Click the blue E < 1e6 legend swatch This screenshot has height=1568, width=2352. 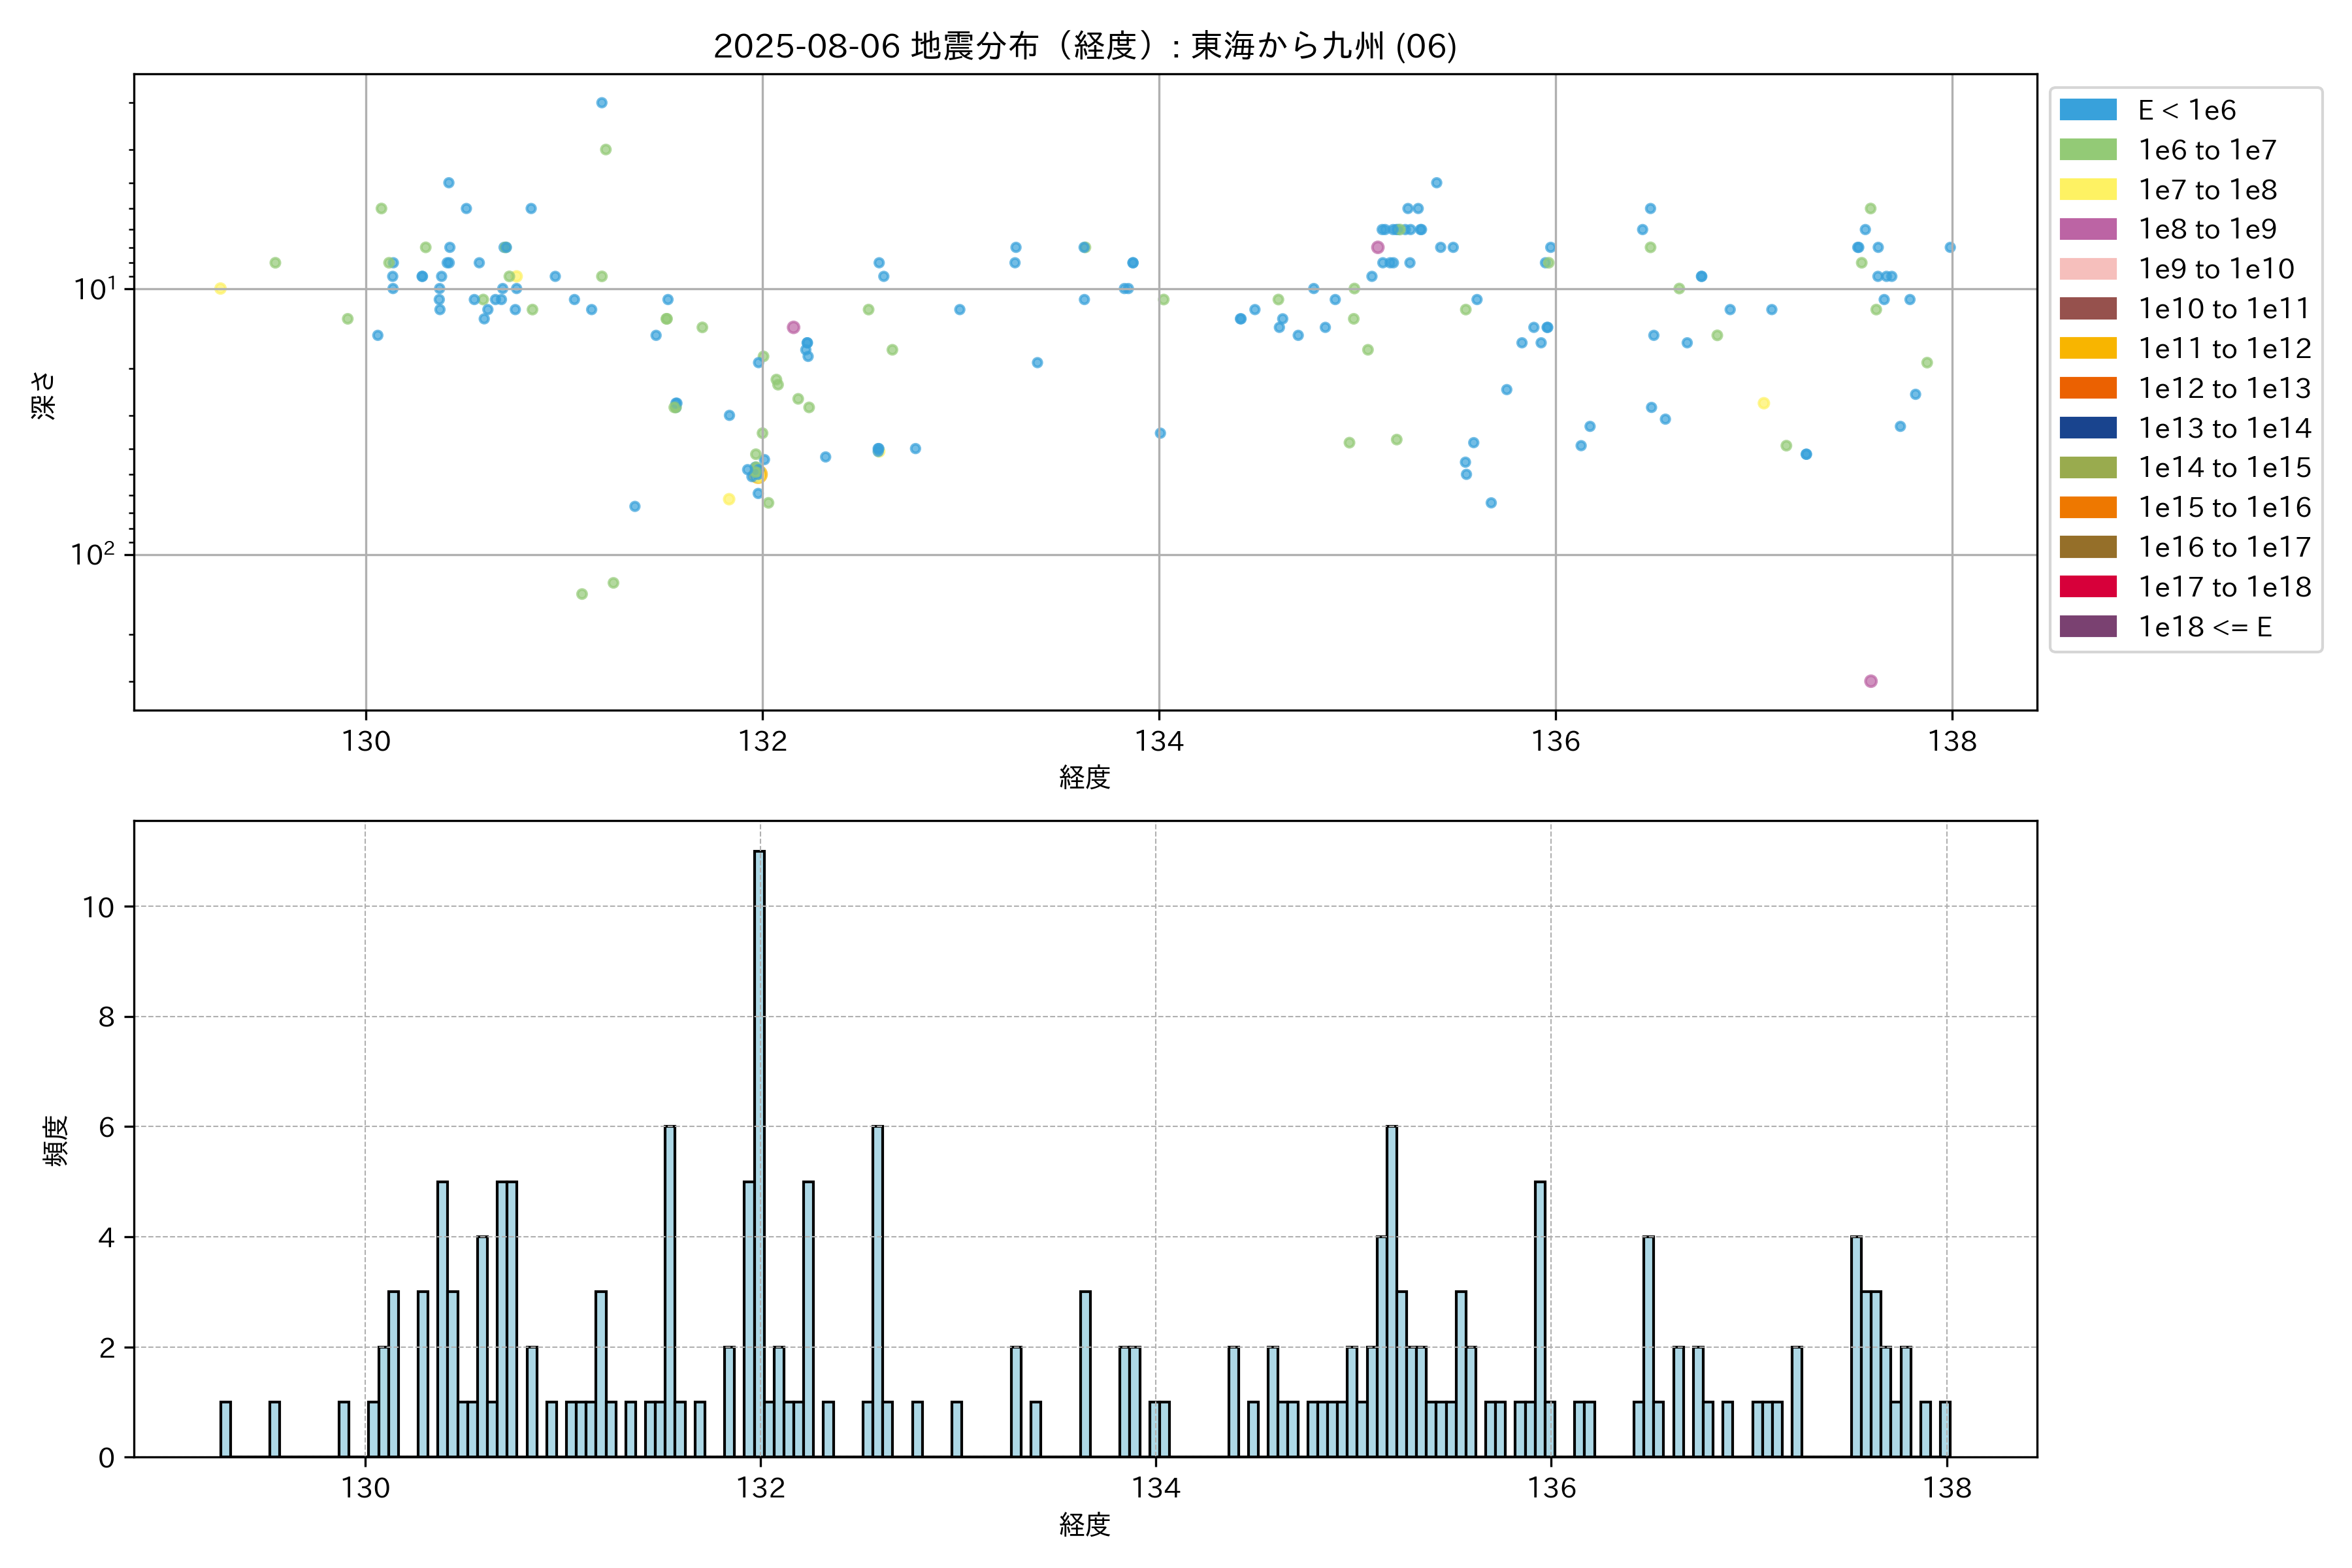(2087, 110)
